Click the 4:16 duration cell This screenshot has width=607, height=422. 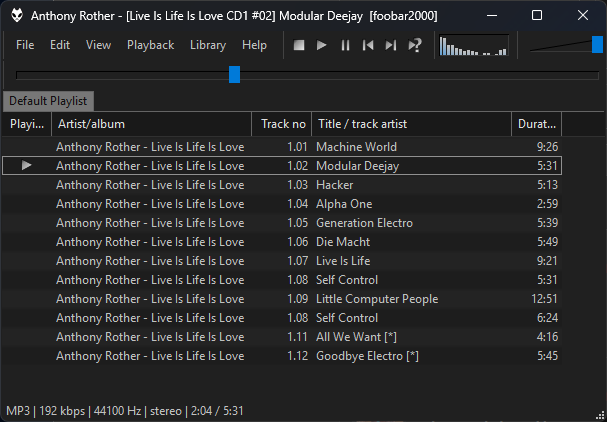tap(547, 336)
